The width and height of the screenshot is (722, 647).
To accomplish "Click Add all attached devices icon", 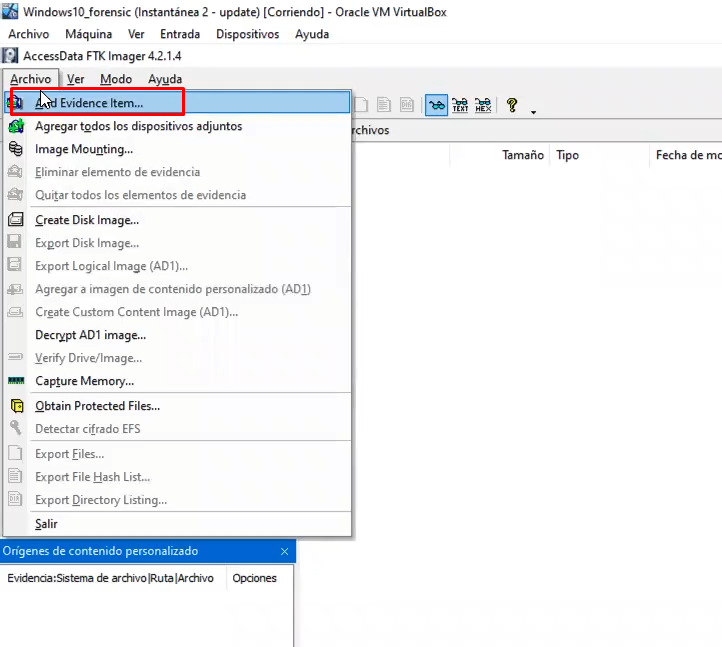I will (16, 126).
